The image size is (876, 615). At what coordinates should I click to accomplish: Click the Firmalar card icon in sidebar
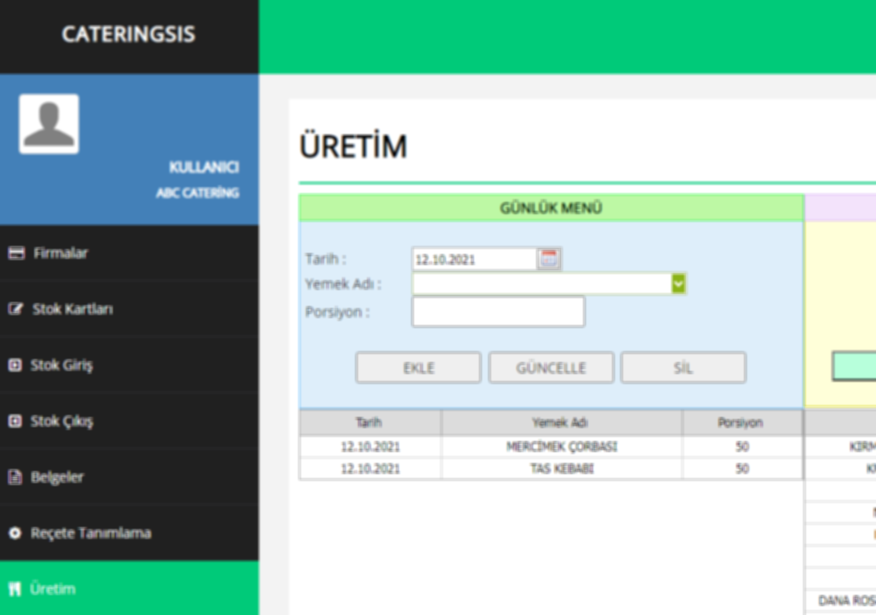16,253
